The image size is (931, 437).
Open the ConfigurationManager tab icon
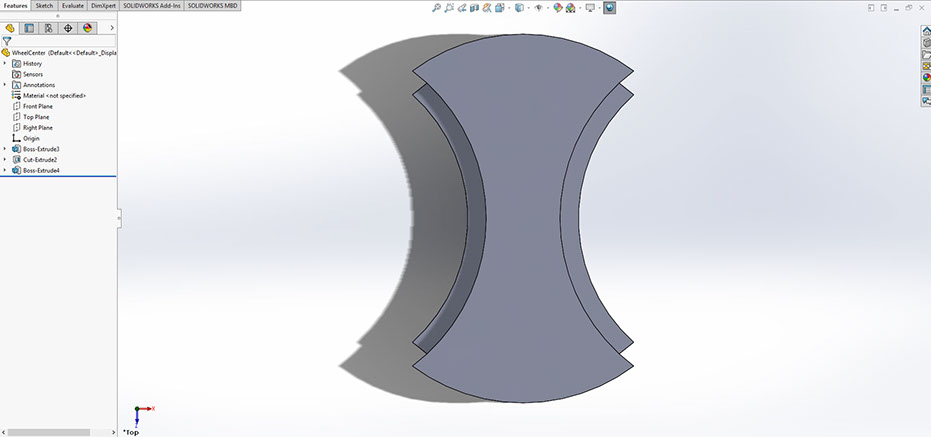(48, 28)
